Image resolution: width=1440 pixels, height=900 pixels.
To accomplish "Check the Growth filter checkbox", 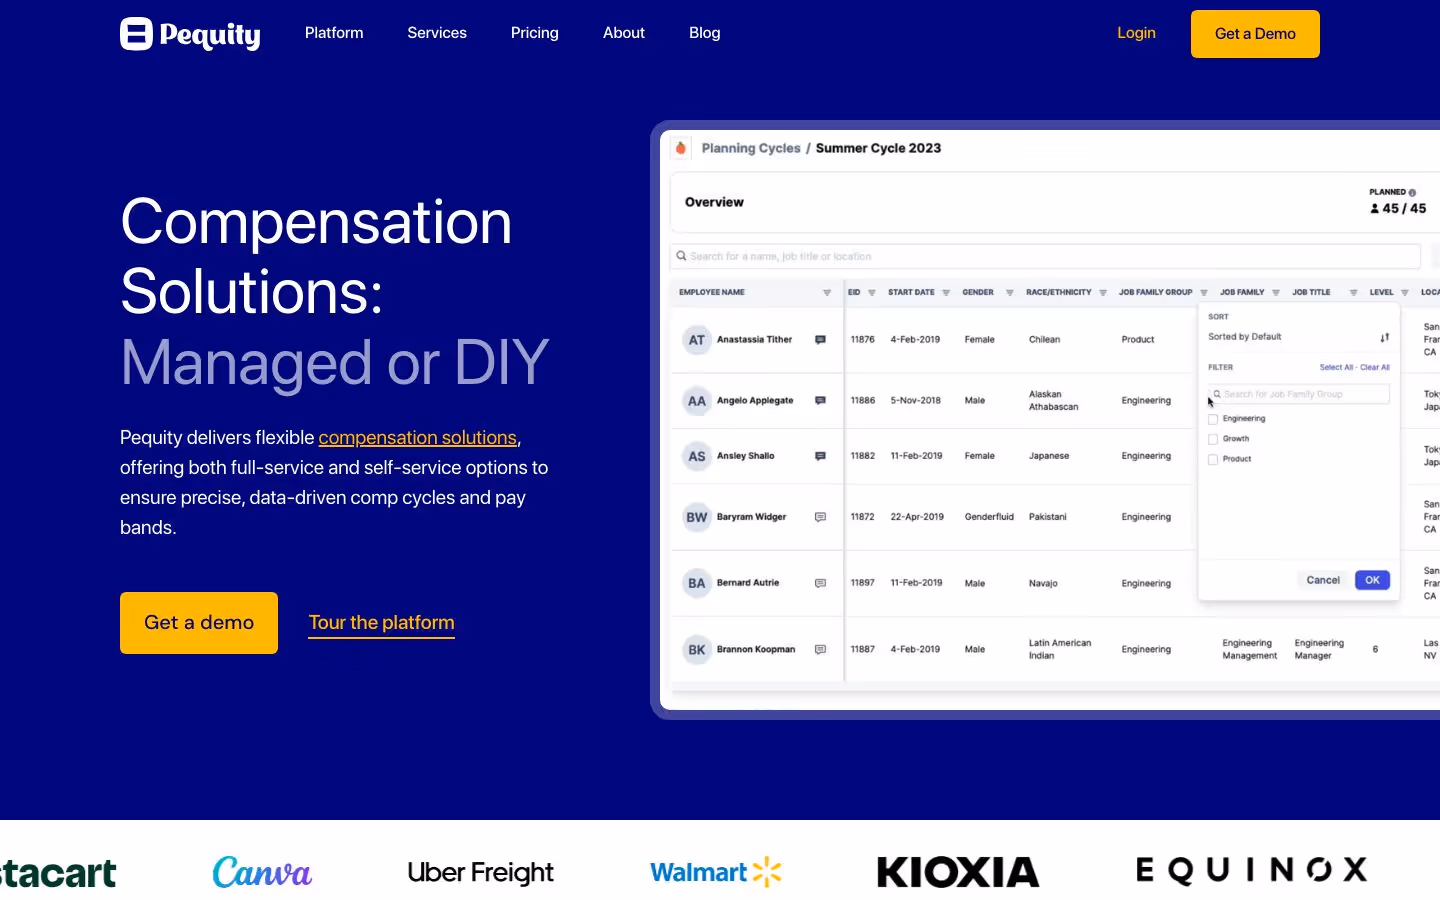I will tap(1213, 439).
